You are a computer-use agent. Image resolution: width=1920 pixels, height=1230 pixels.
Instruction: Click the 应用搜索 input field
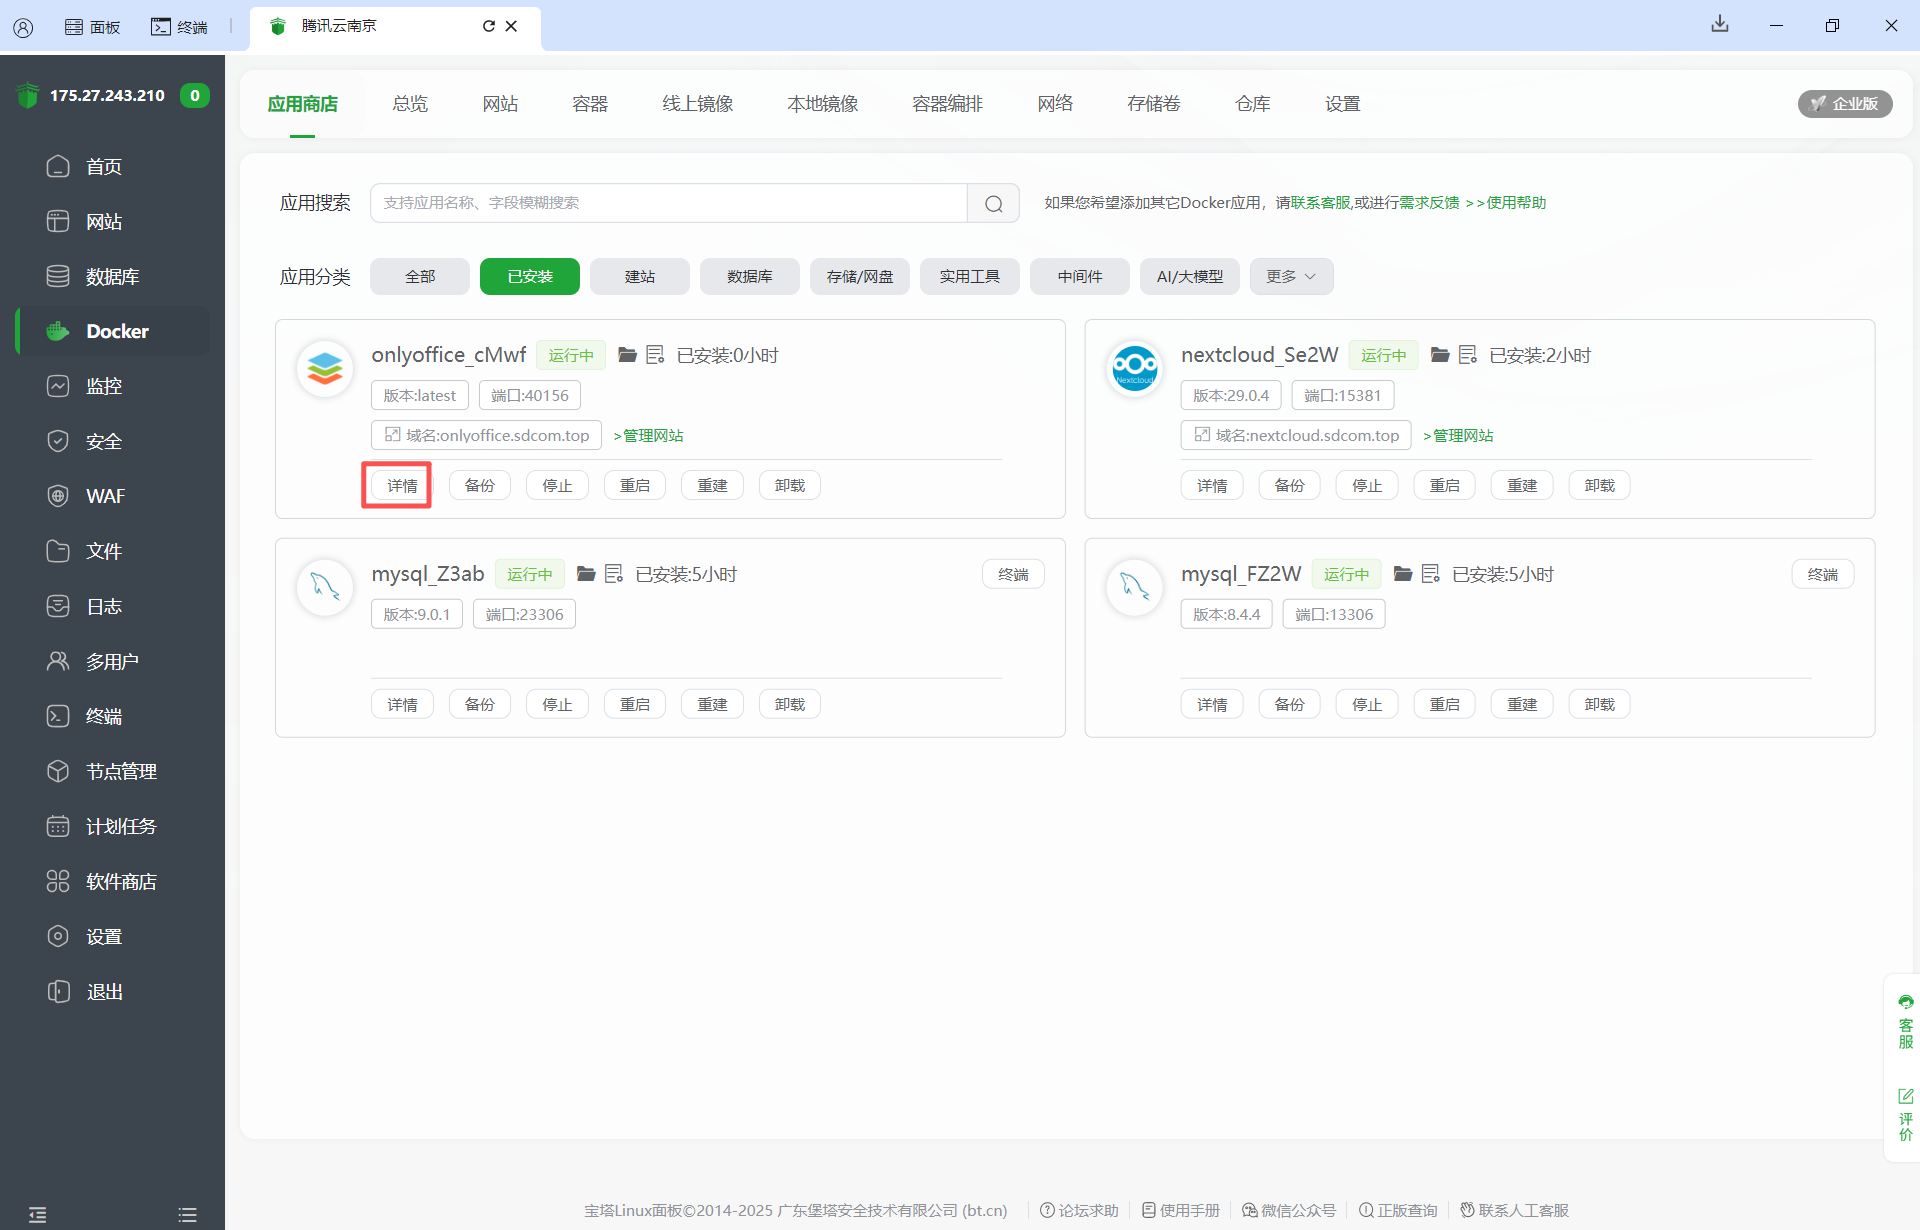[x=668, y=203]
